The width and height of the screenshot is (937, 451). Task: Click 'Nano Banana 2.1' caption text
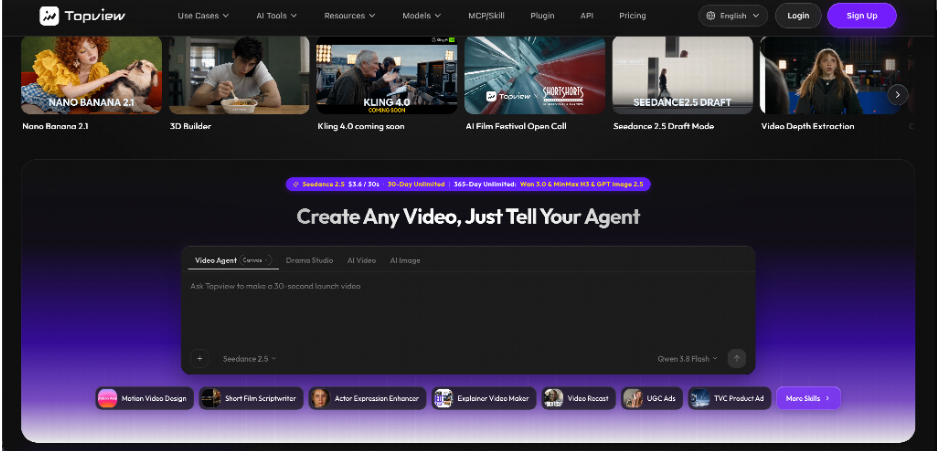pyautogui.click(x=55, y=127)
